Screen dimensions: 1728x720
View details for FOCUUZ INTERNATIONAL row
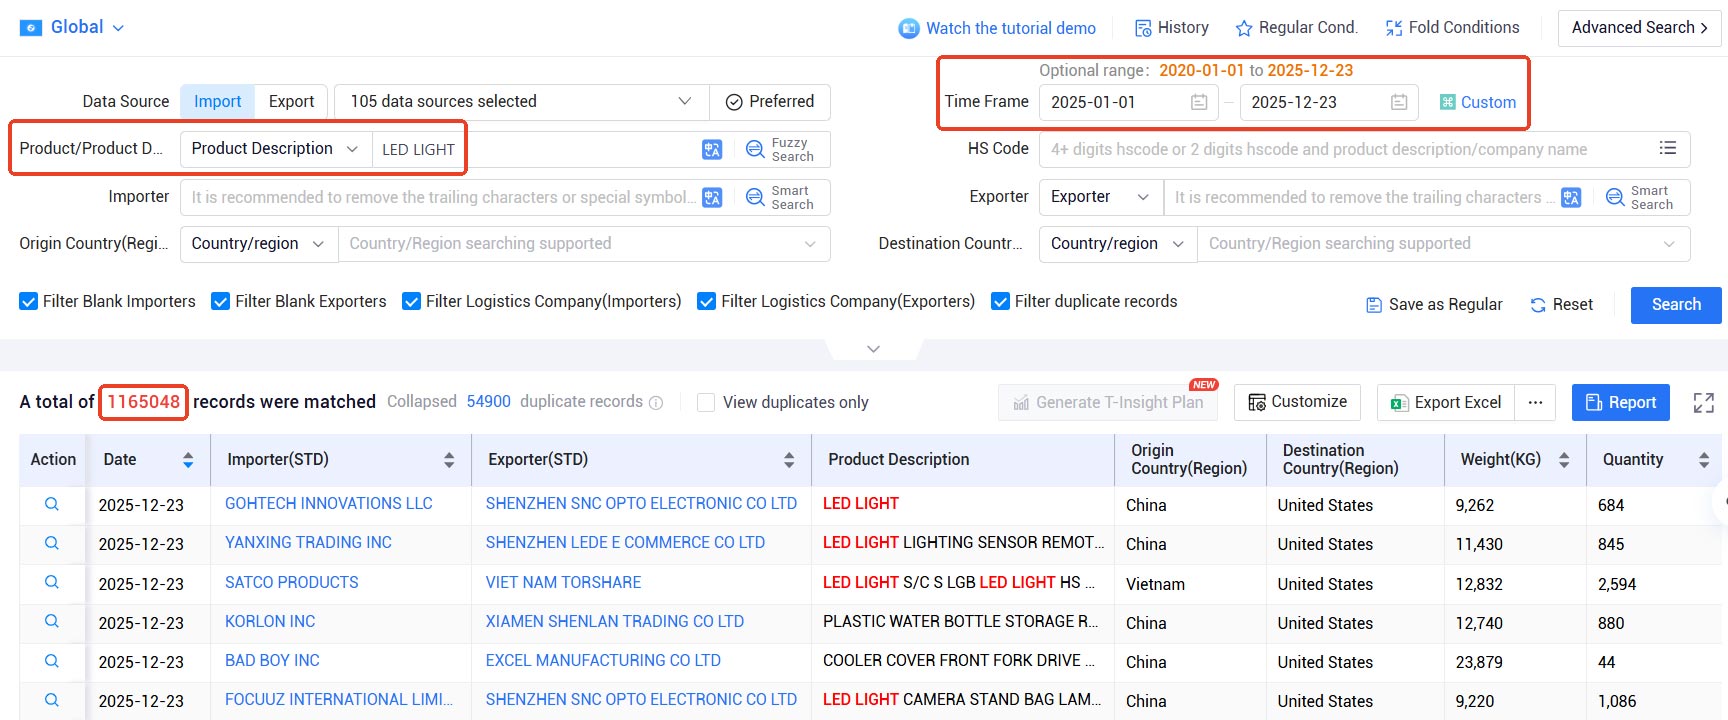(x=52, y=699)
